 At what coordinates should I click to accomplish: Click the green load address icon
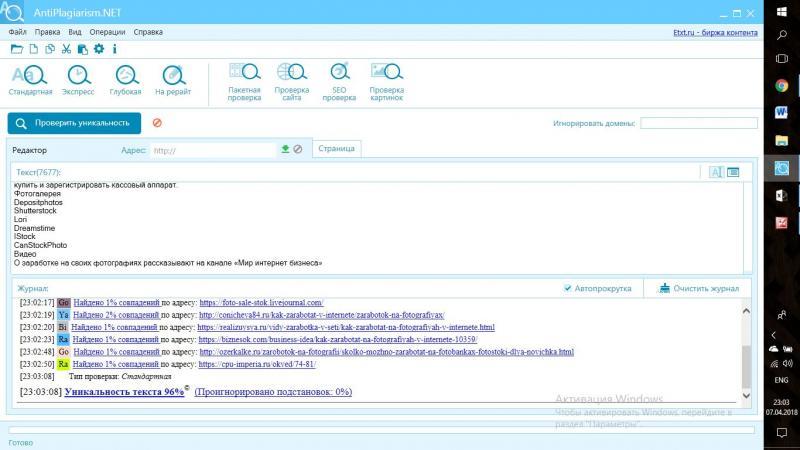coord(285,149)
